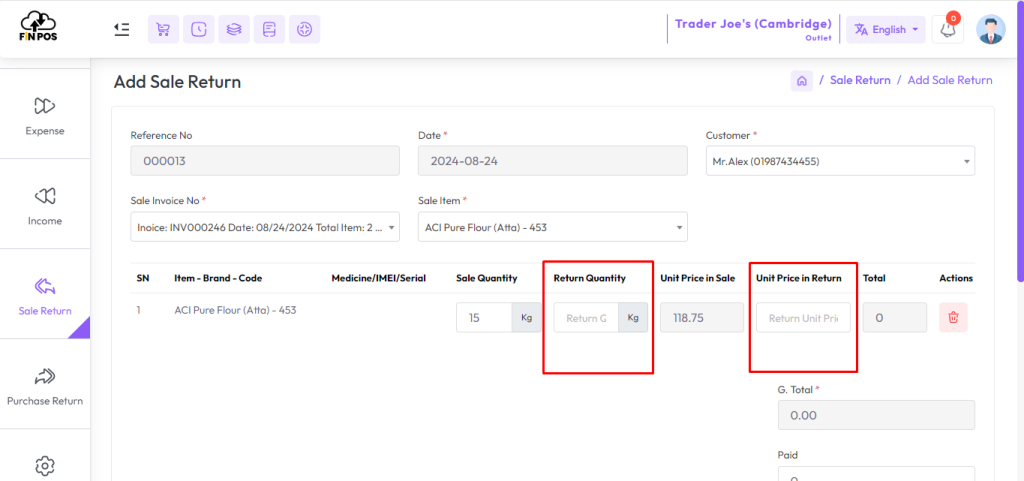The image size is (1024, 481).
Task: Click the Unit Price in Return column header
Action: click(x=799, y=278)
